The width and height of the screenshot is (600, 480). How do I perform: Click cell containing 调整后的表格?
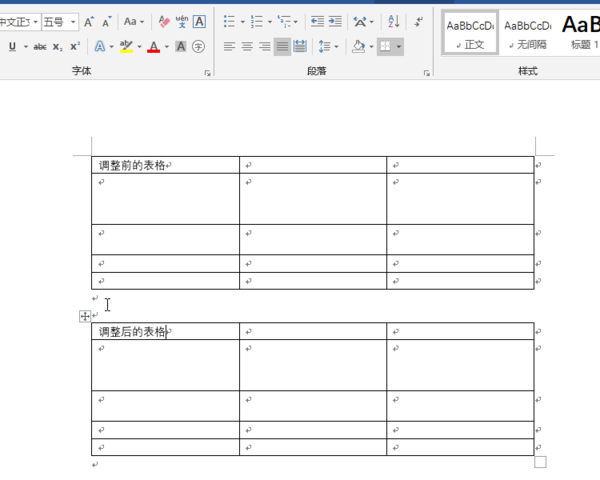165,331
